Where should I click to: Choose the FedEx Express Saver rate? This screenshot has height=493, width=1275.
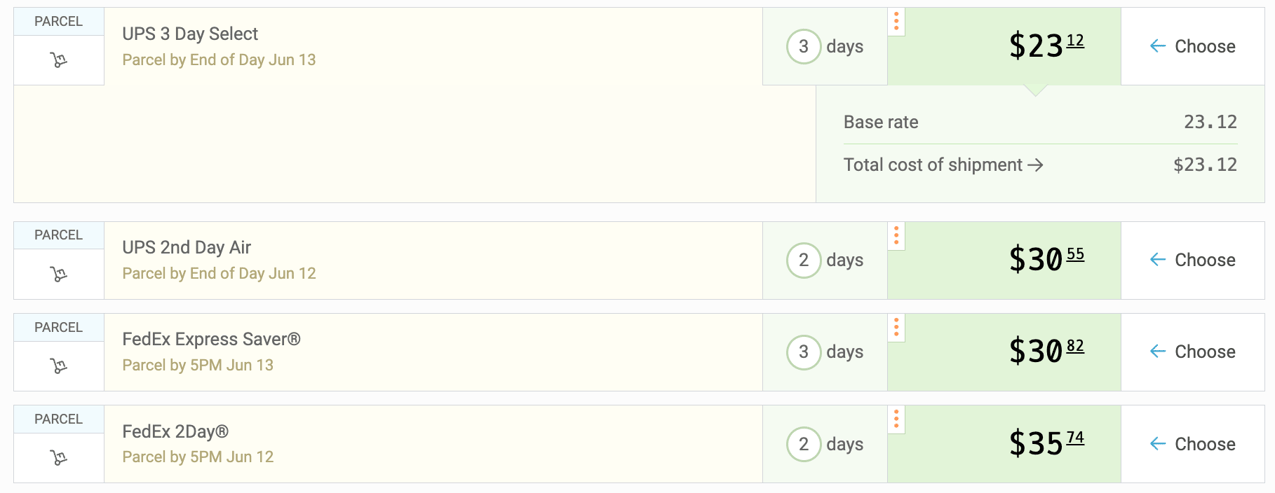(1192, 352)
